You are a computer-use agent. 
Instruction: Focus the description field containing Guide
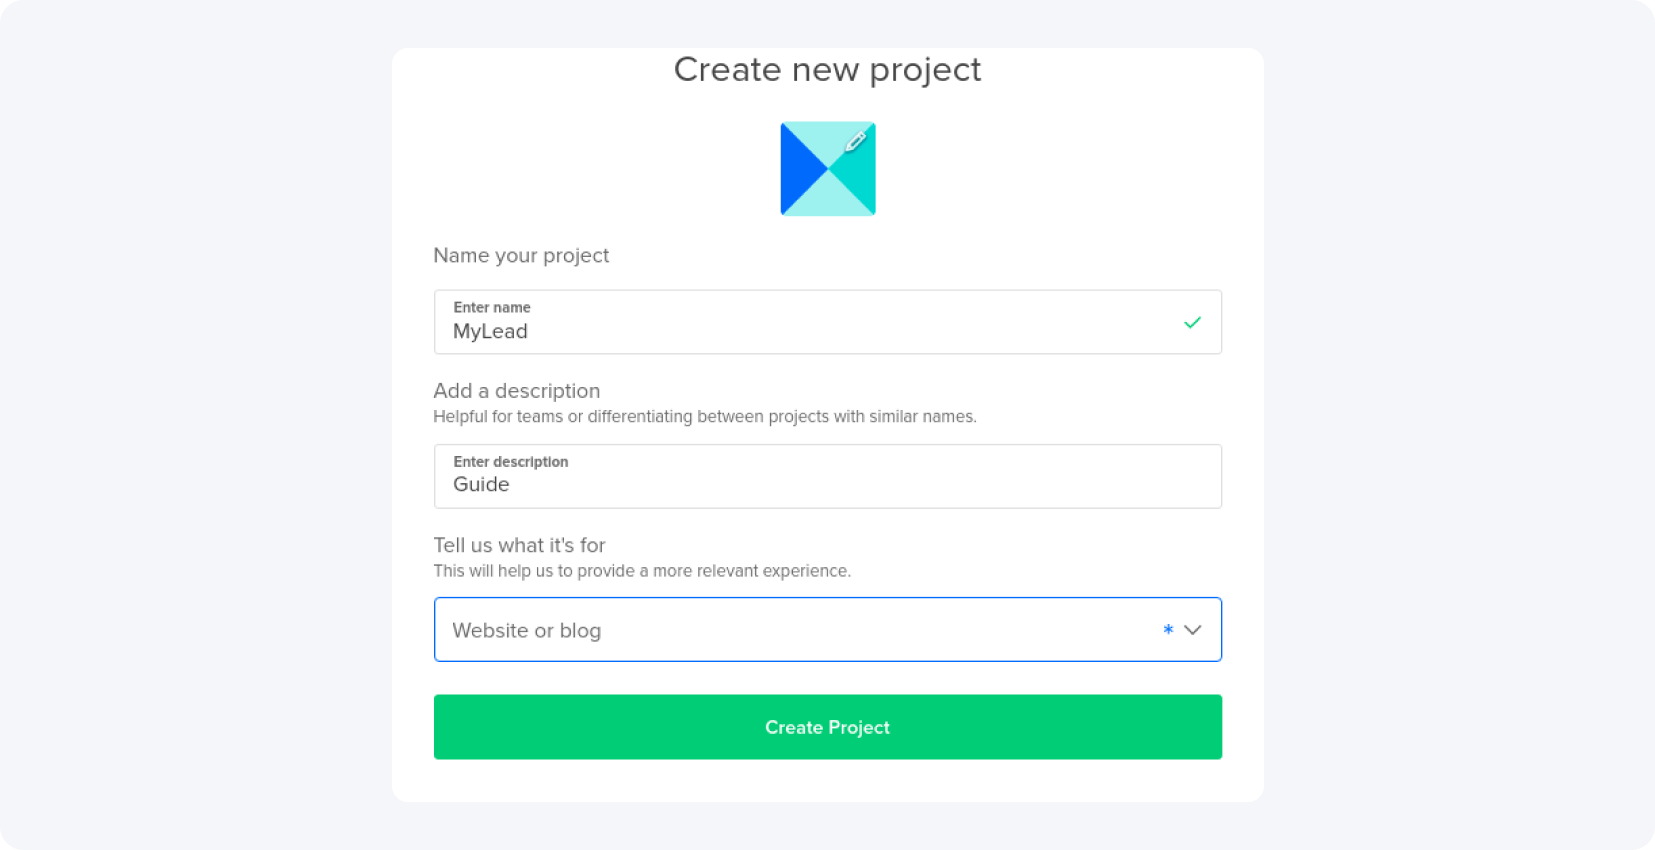pyautogui.click(x=800, y=485)
